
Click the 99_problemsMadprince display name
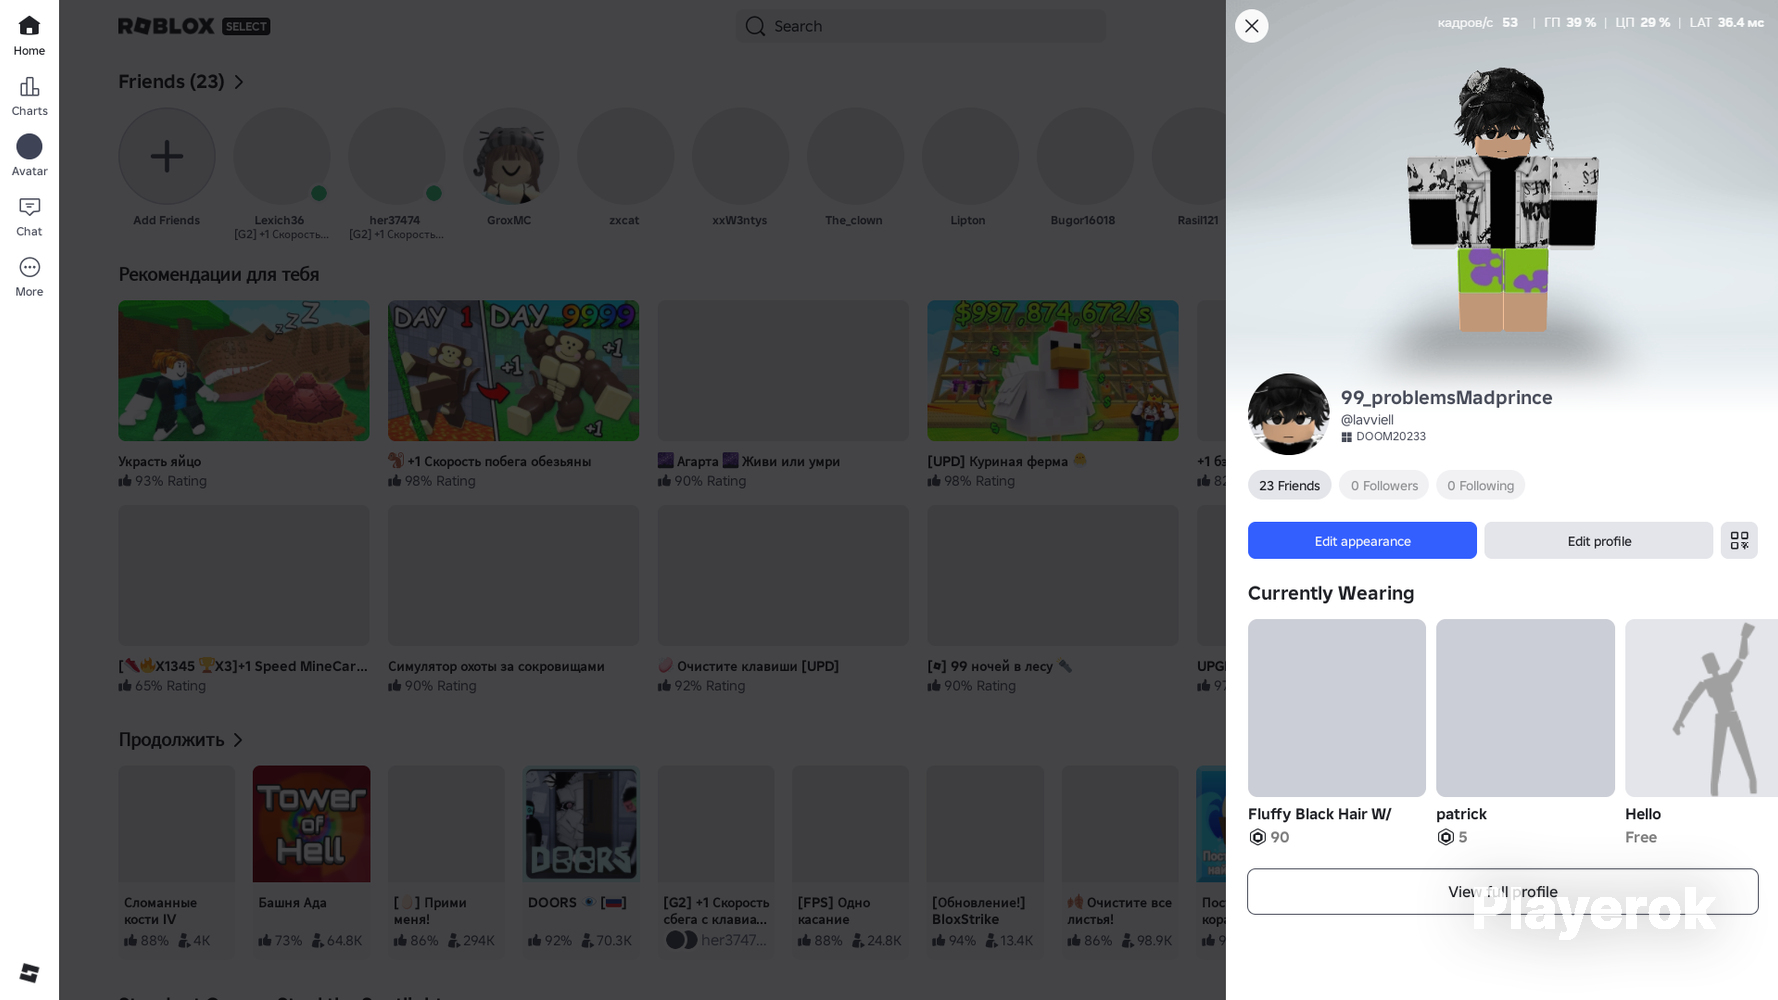pyautogui.click(x=1446, y=397)
